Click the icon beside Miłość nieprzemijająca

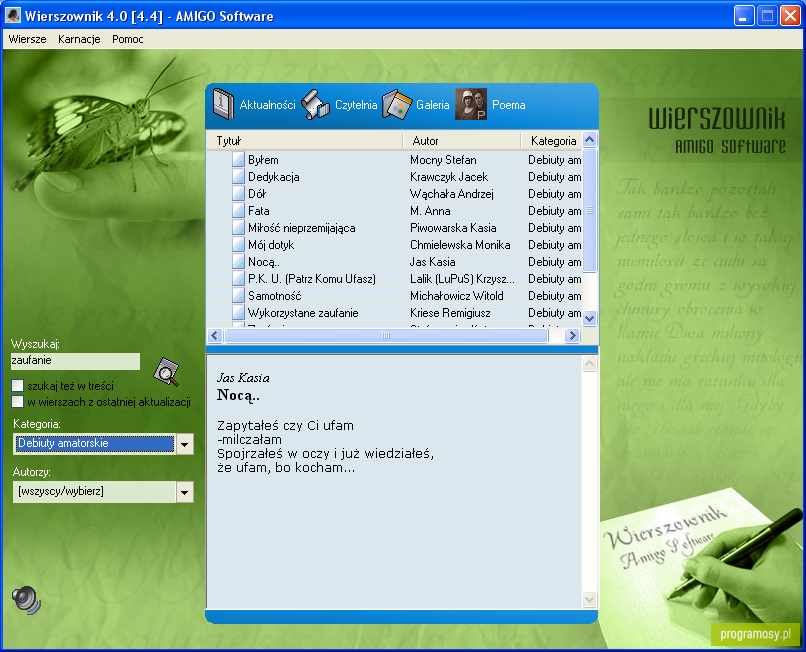[238, 227]
